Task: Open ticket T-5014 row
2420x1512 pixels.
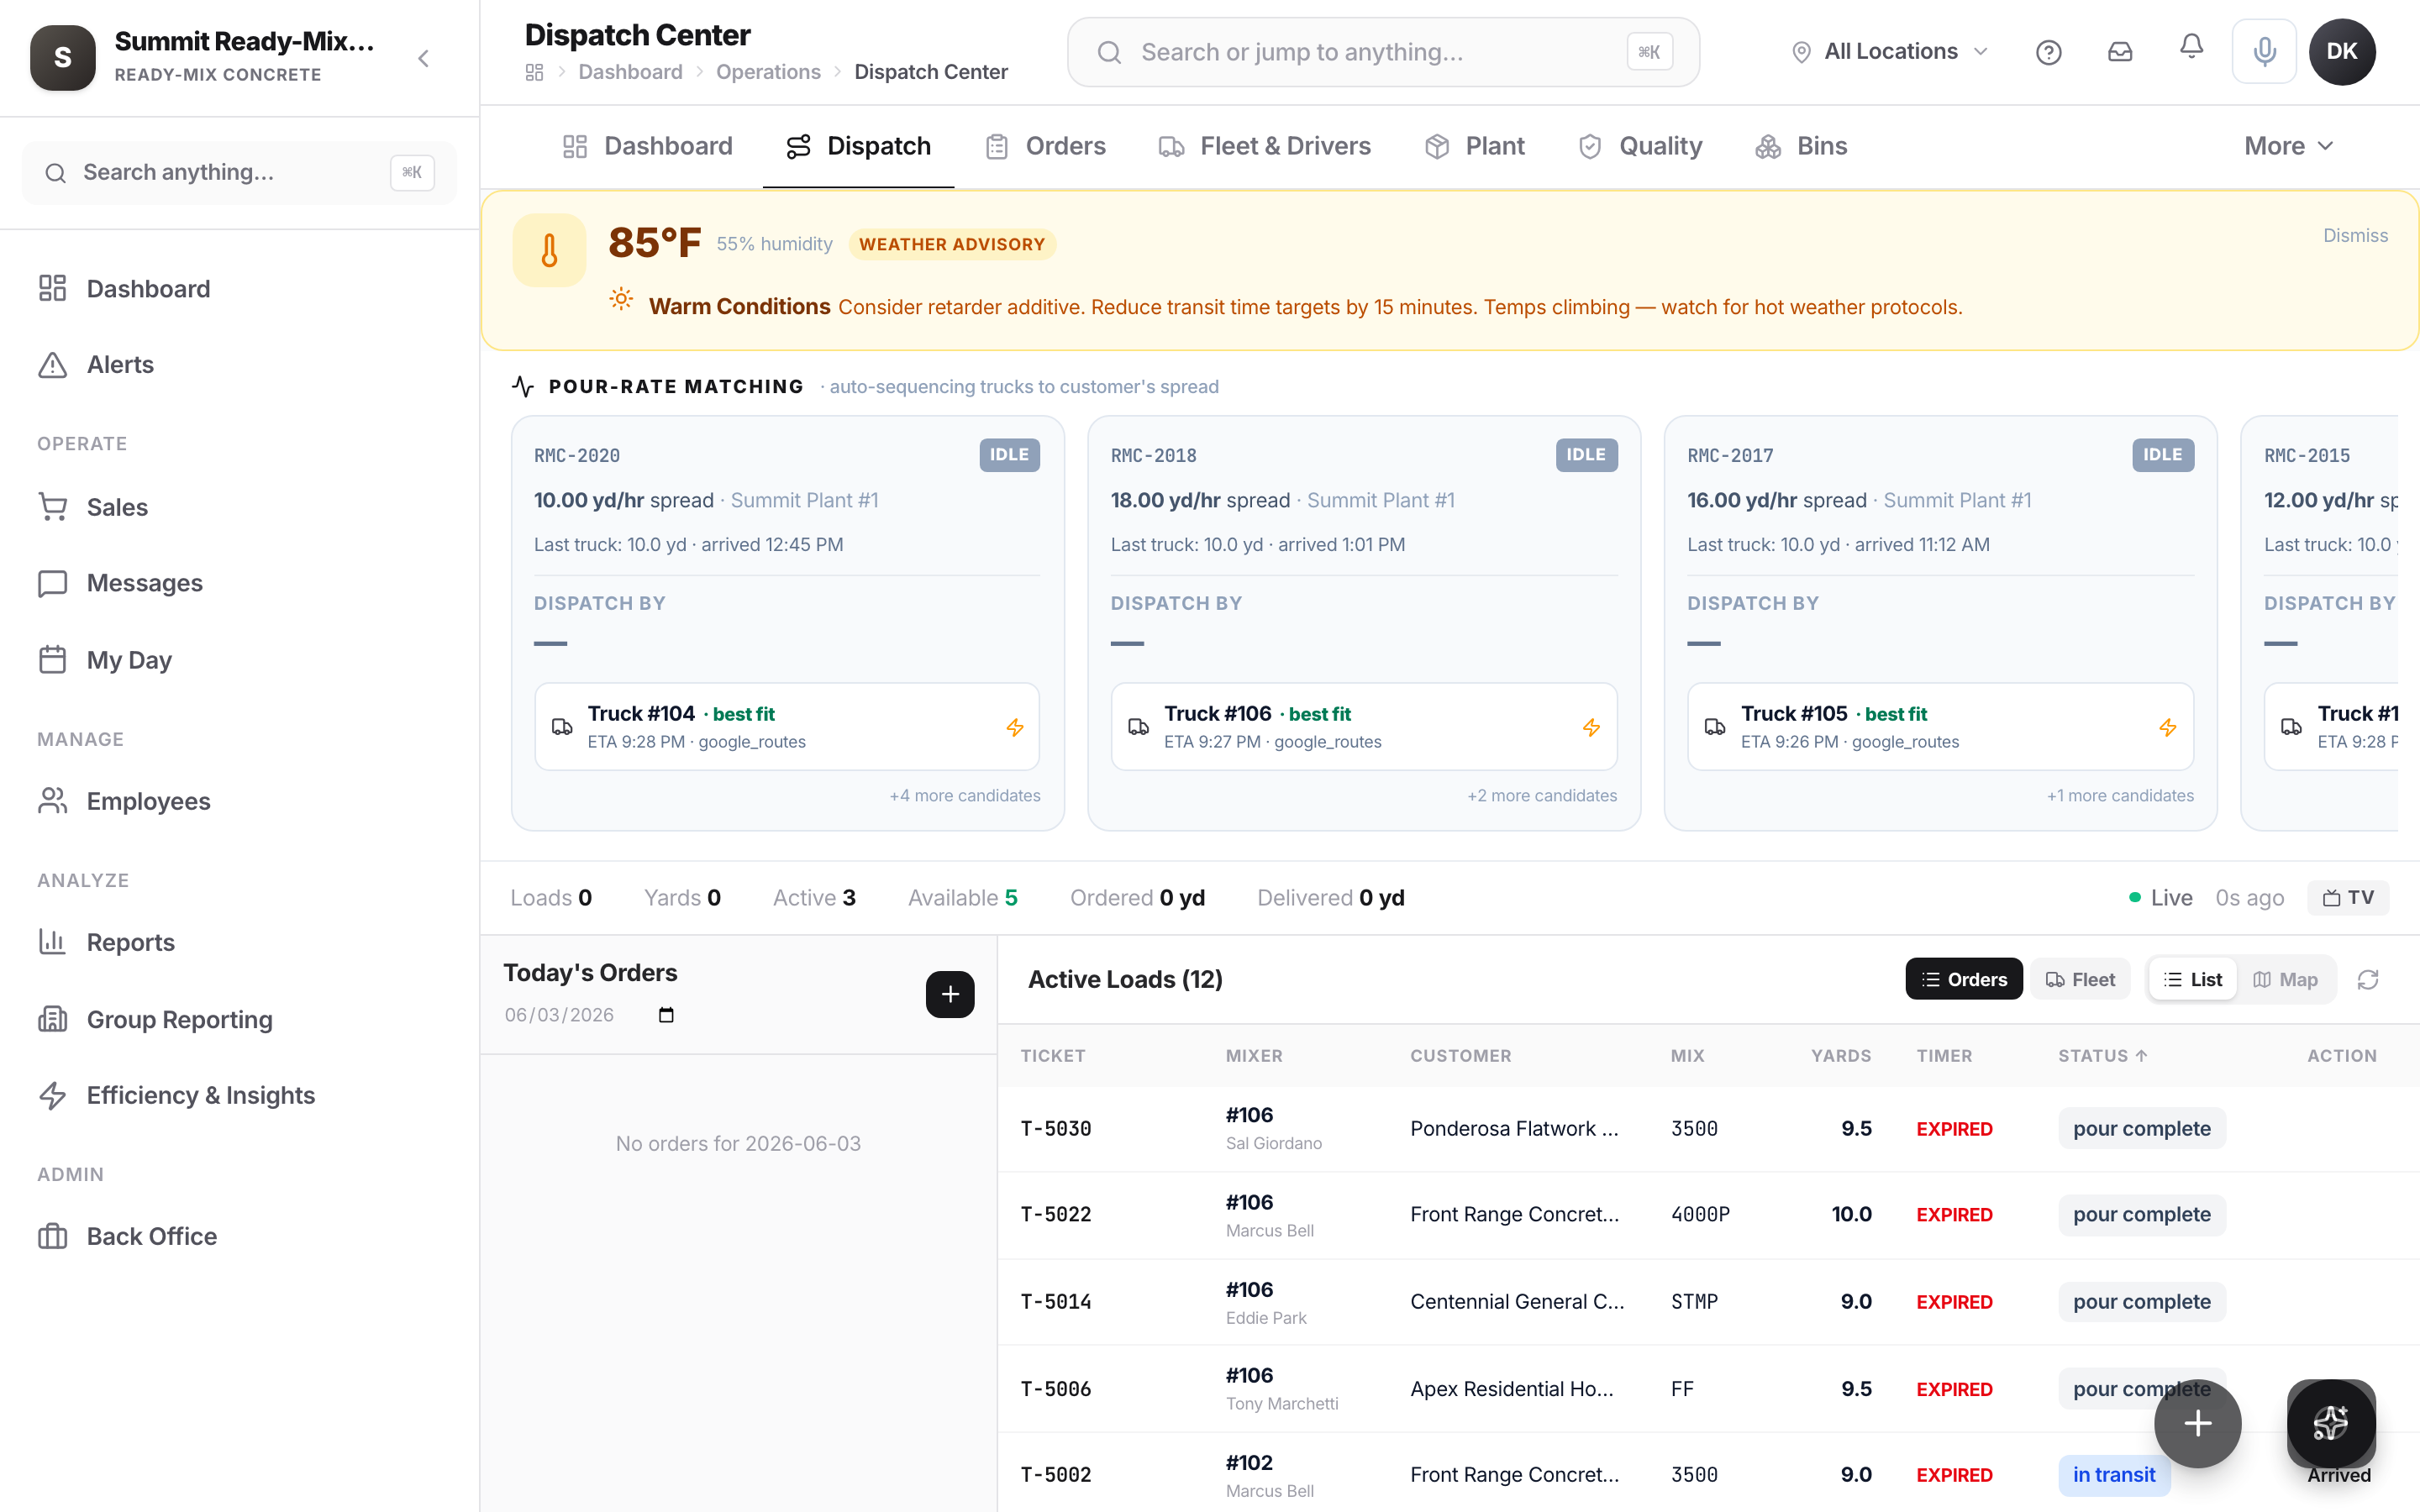Action: tap(1708, 1301)
